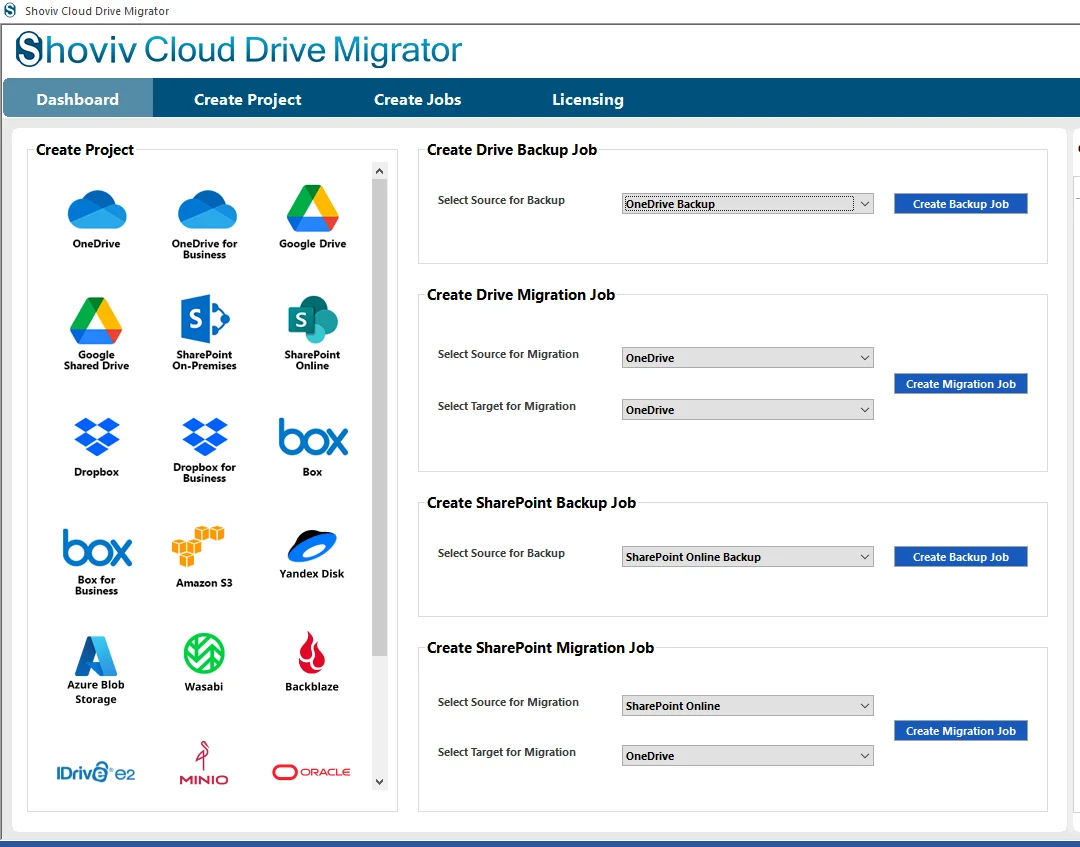The height and width of the screenshot is (847, 1080).
Task: Open the Google Drive project icon
Action: [x=313, y=208]
